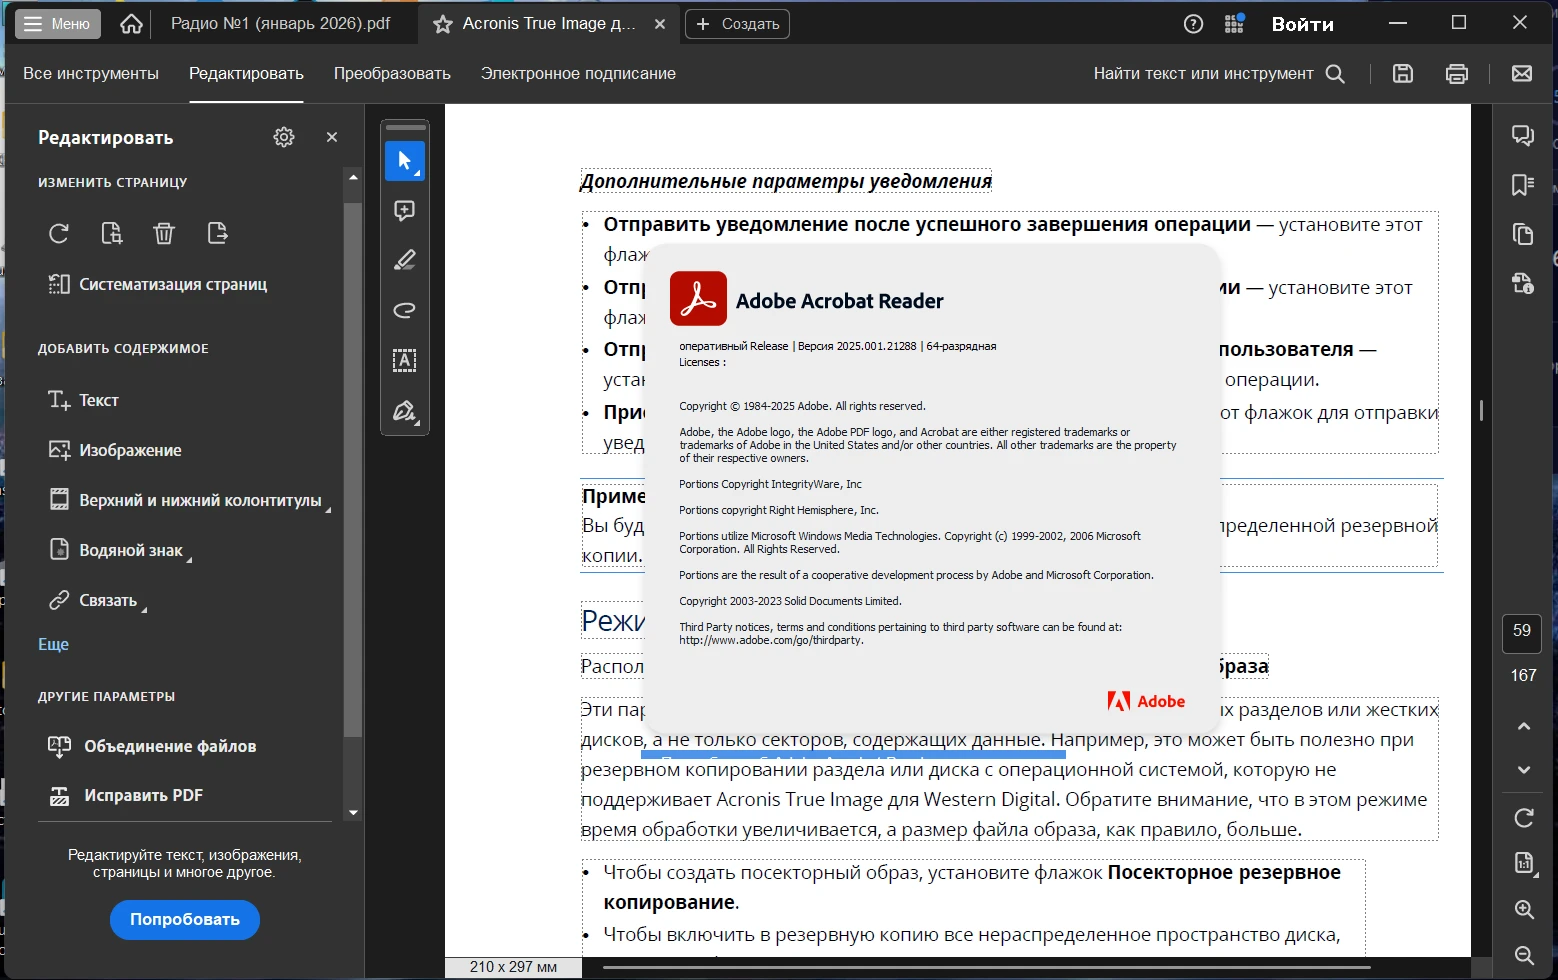Switch to the Преобразовать tab
The height and width of the screenshot is (980, 1558).
pyautogui.click(x=392, y=73)
